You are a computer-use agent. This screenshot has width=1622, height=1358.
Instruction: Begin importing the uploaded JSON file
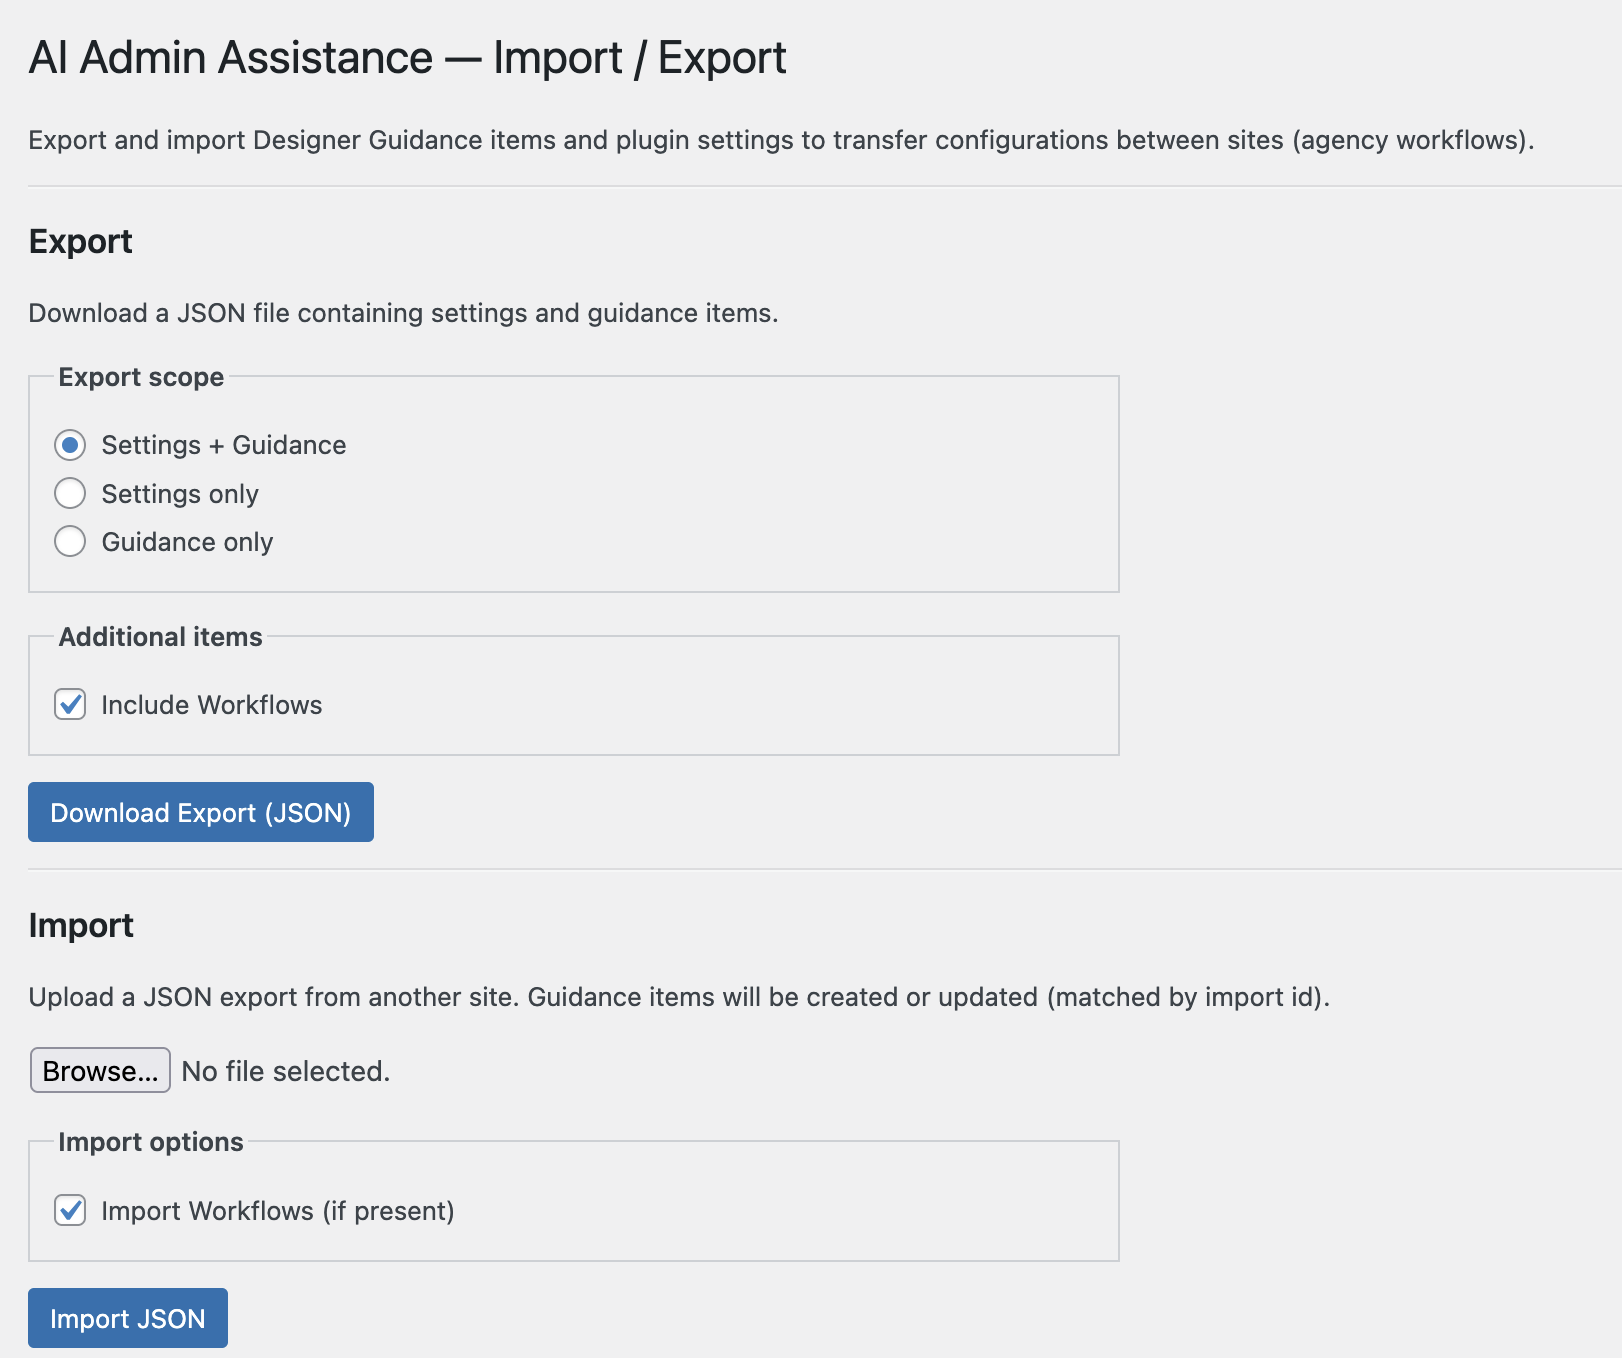(x=127, y=1318)
